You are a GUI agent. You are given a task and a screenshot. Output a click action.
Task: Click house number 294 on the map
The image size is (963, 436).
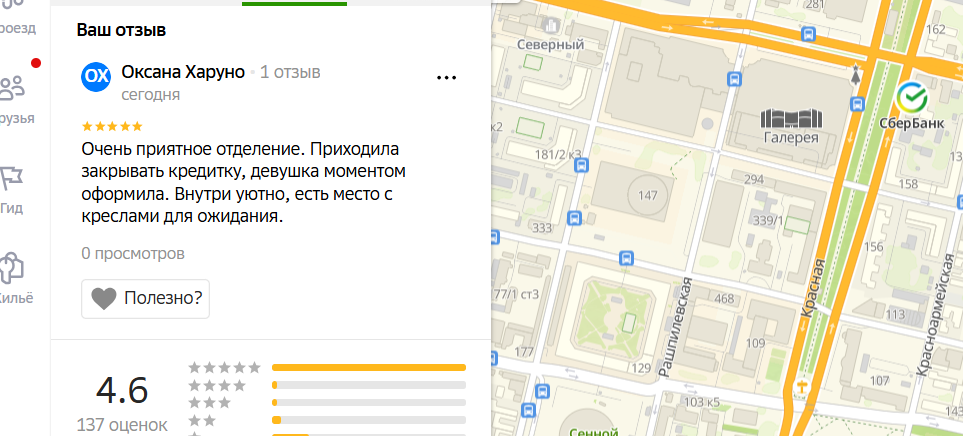click(754, 179)
